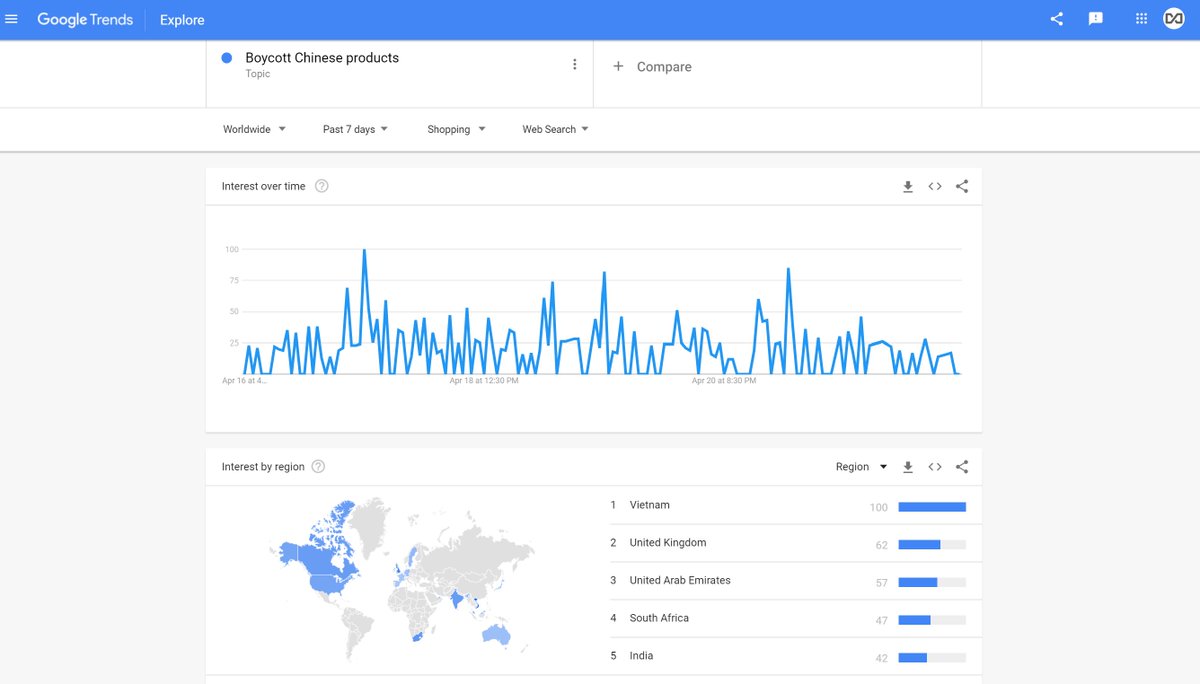Edit the Boycott Chinese products term
Image resolution: width=1200 pixels, height=684 pixels.
coord(322,58)
